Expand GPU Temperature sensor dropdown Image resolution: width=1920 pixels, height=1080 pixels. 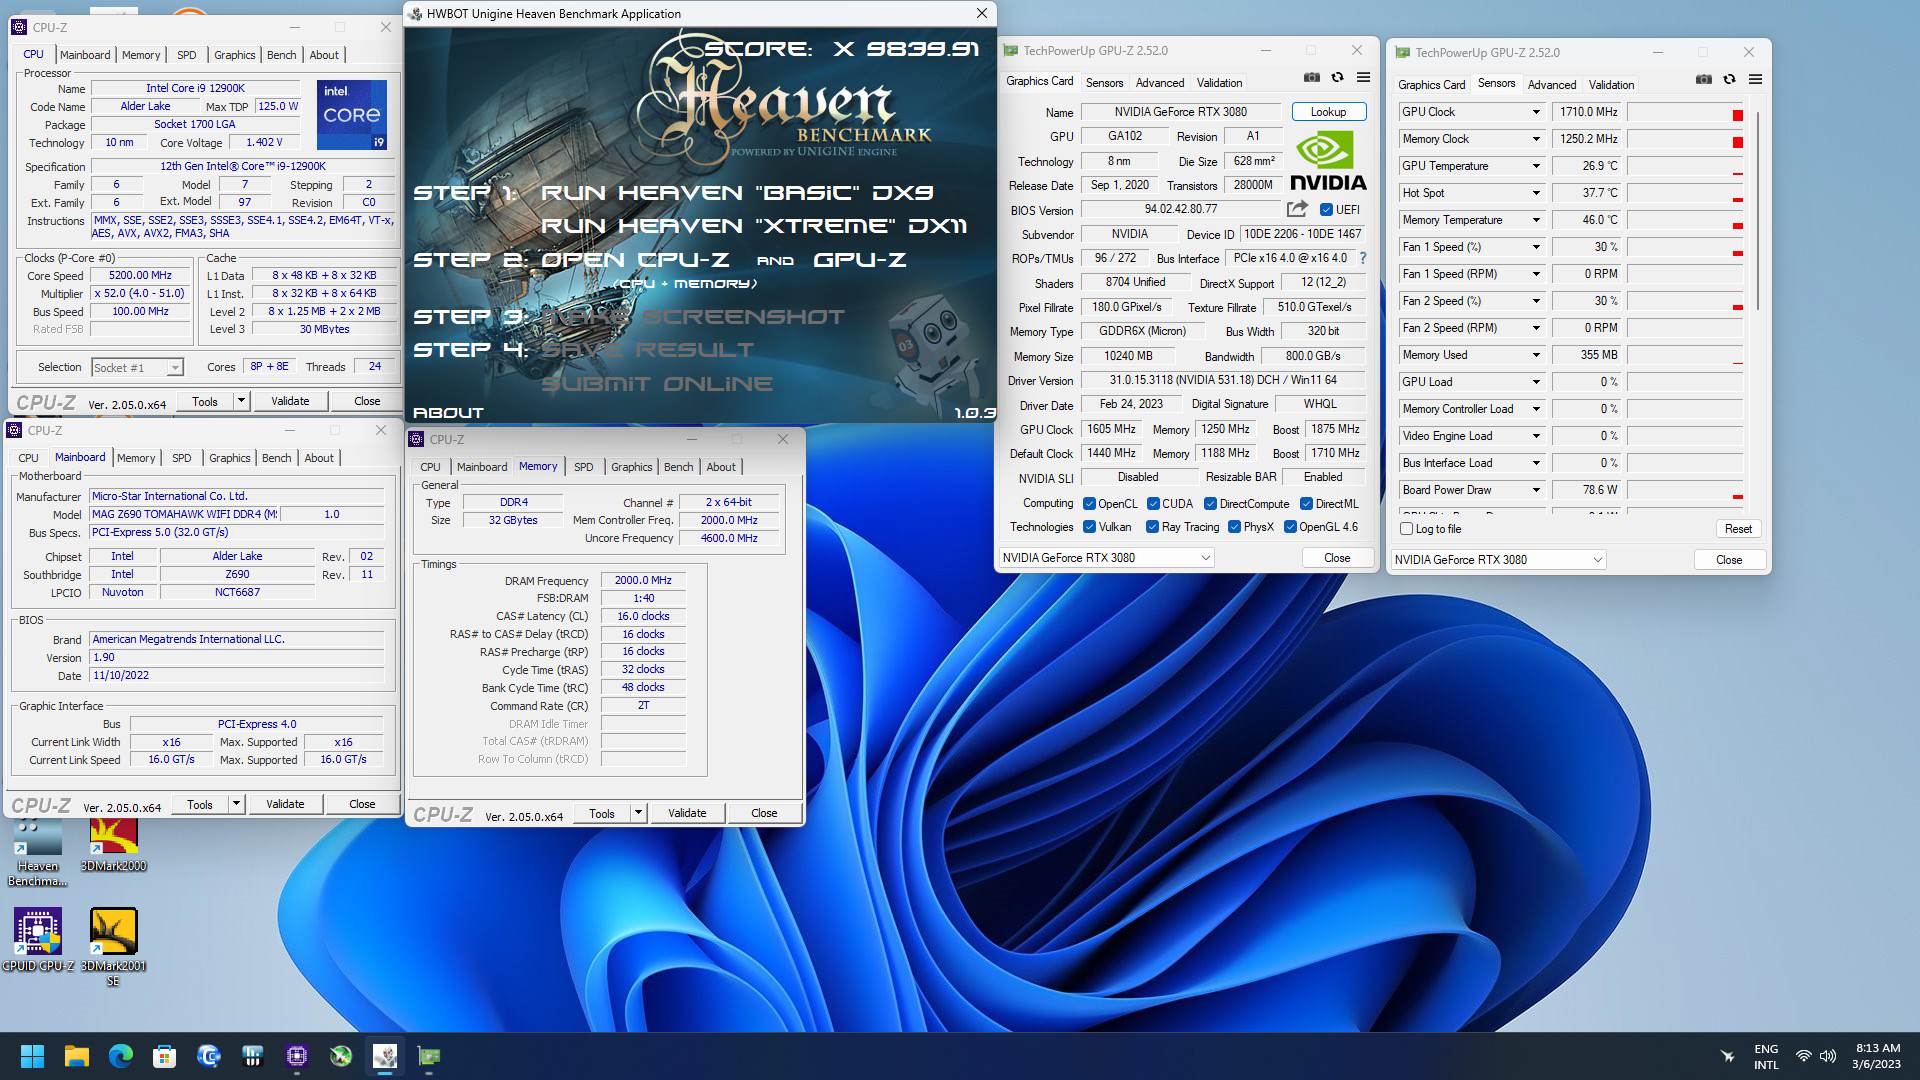(1536, 166)
